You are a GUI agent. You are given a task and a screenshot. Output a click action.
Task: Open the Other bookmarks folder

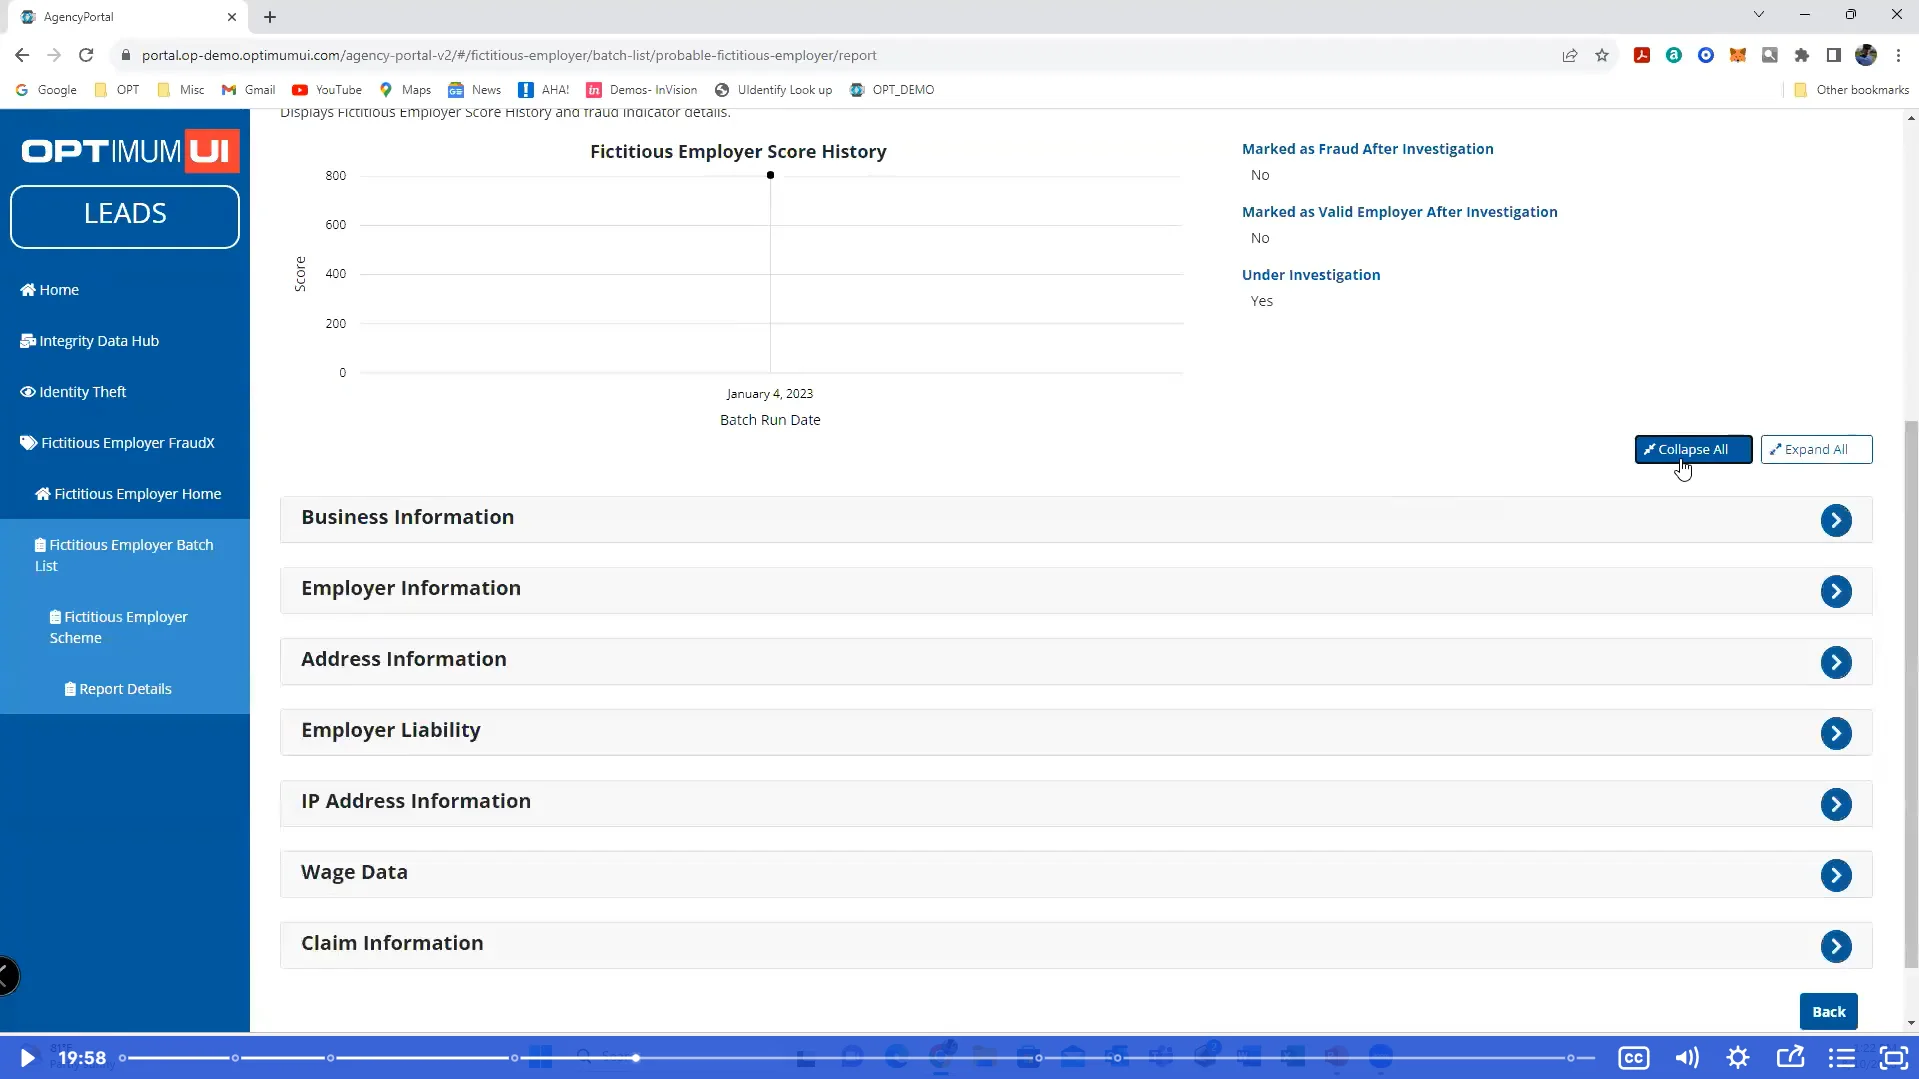click(x=1851, y=90)
